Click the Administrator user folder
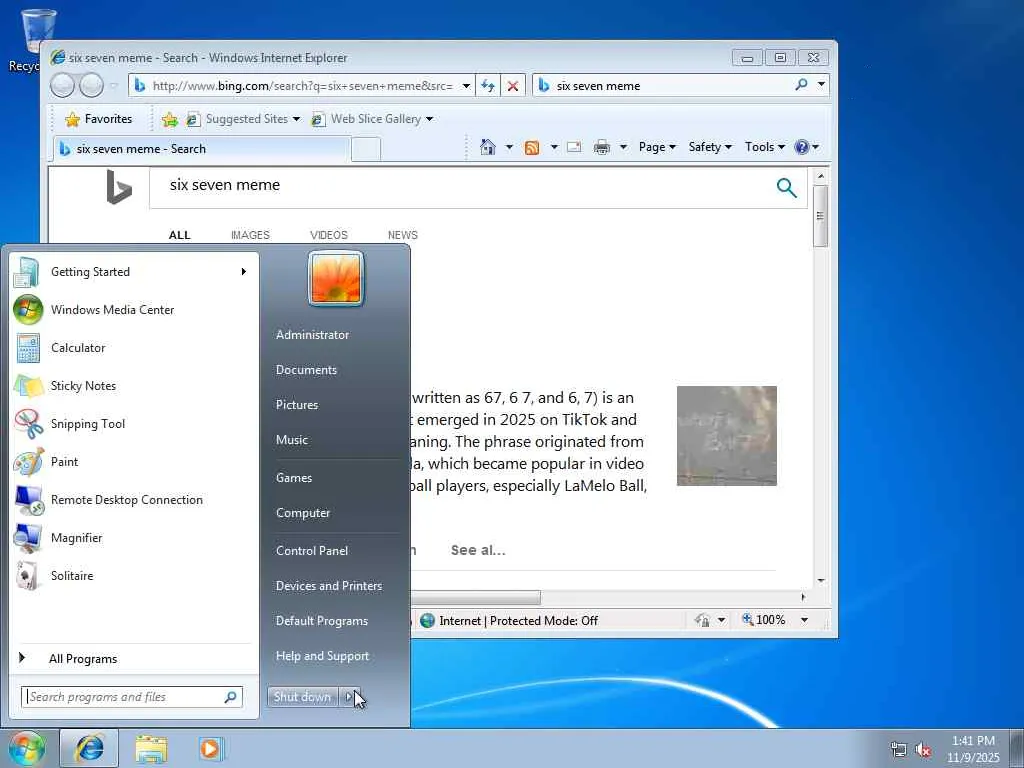The width and height of the screenshot is (1024, 768). click(312, 334)
